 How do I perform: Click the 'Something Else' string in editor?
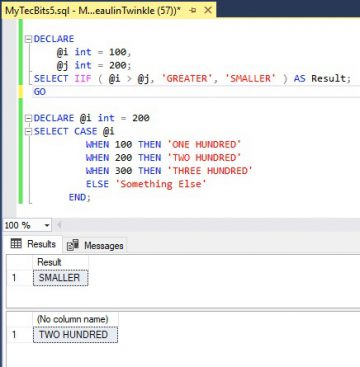161,184
